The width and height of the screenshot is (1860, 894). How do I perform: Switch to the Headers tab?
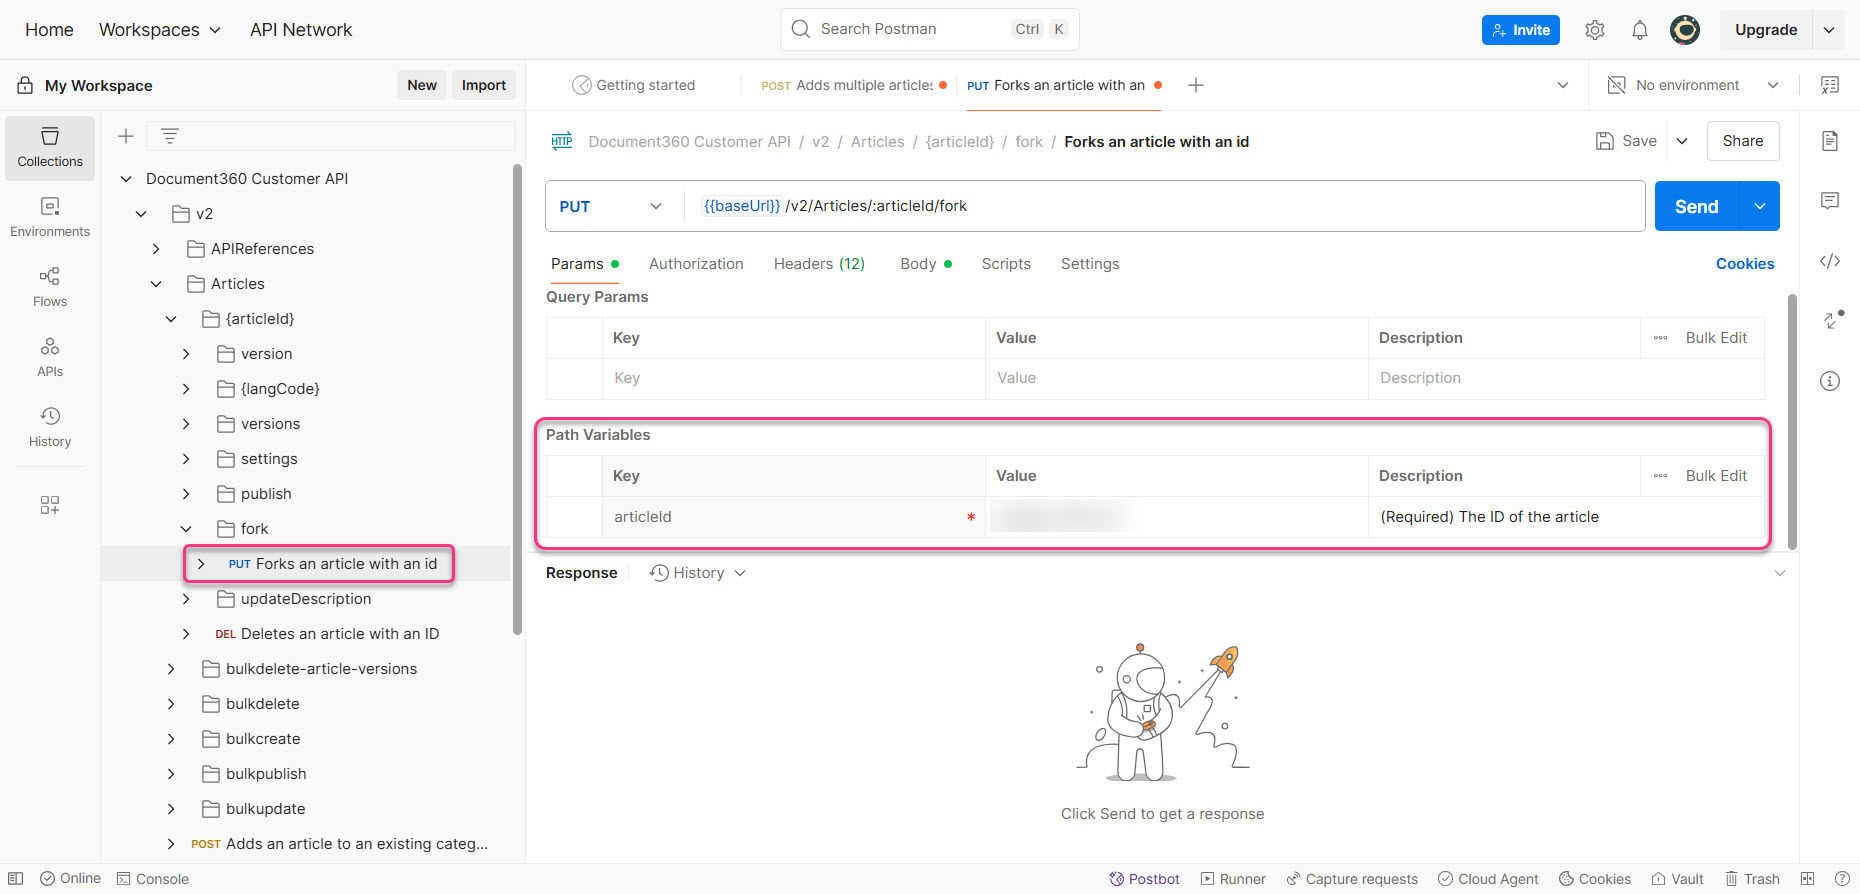coord(819,264)
